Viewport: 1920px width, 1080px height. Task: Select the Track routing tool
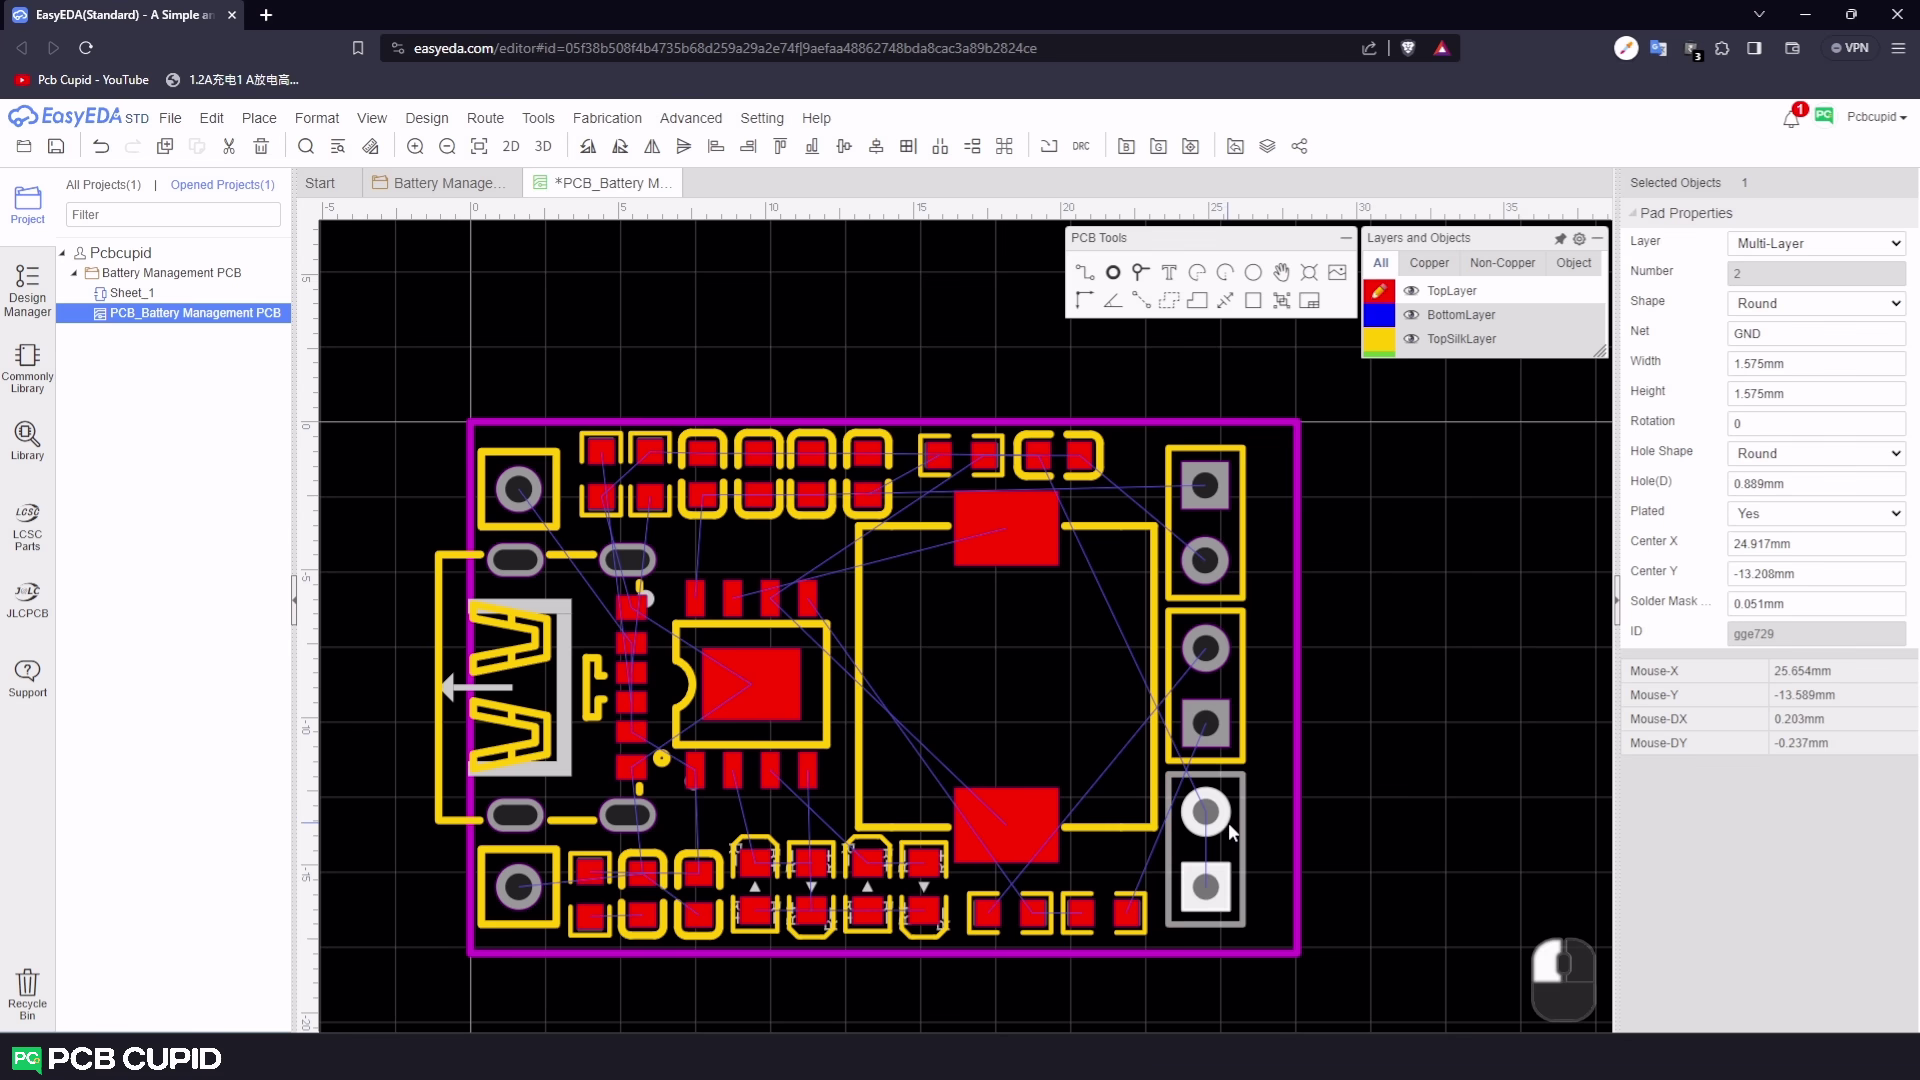1084,272
